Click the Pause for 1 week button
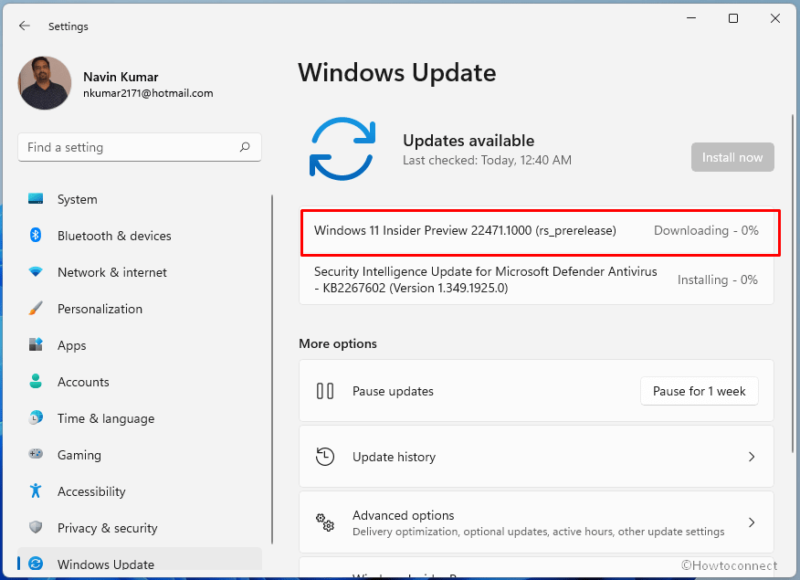 pyautogui.click(x=699, y=391)
